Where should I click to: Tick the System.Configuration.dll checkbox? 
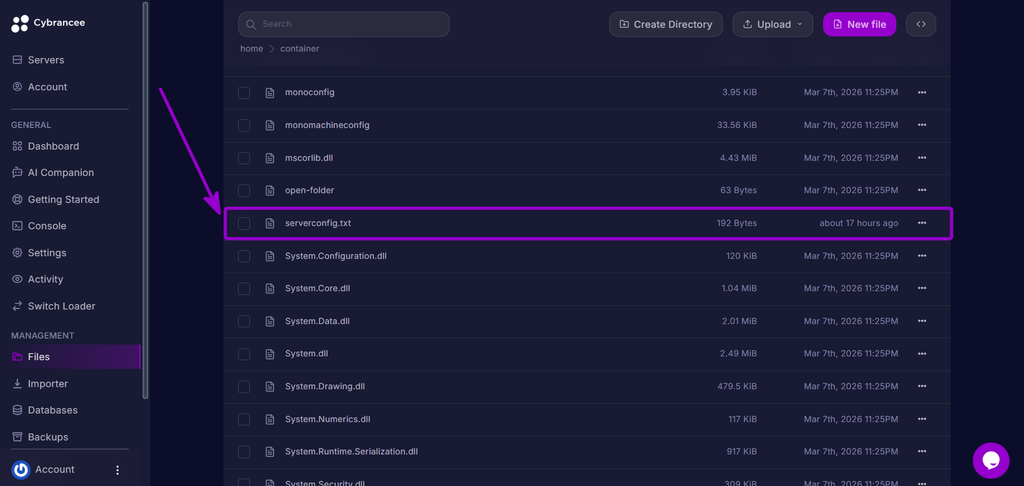244,256
